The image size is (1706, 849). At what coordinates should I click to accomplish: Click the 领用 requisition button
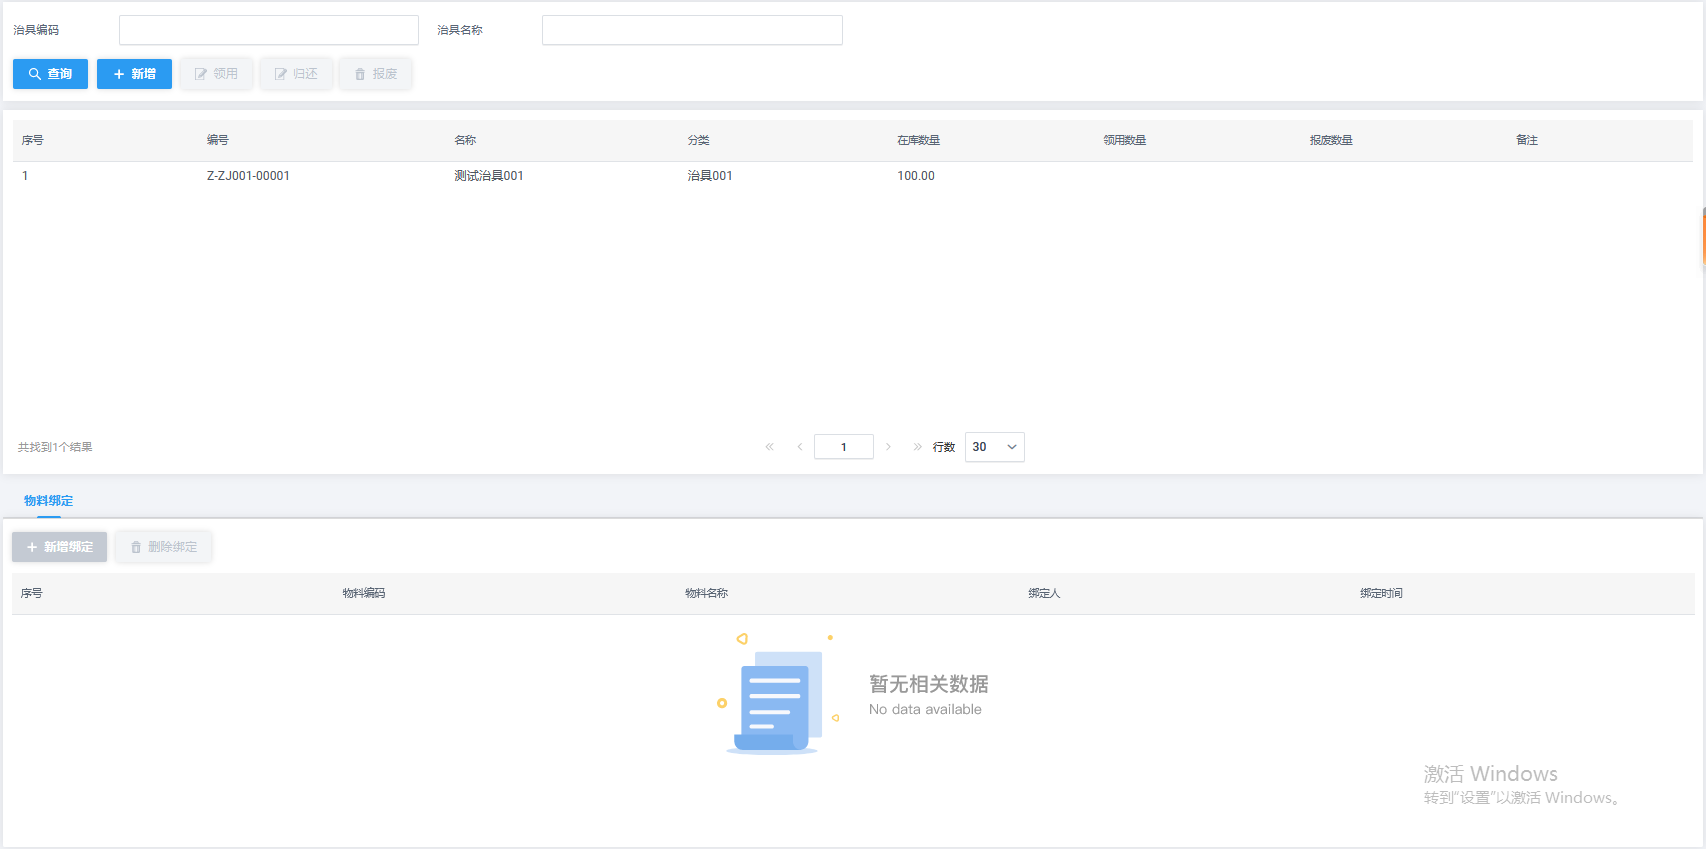[216, 74]
